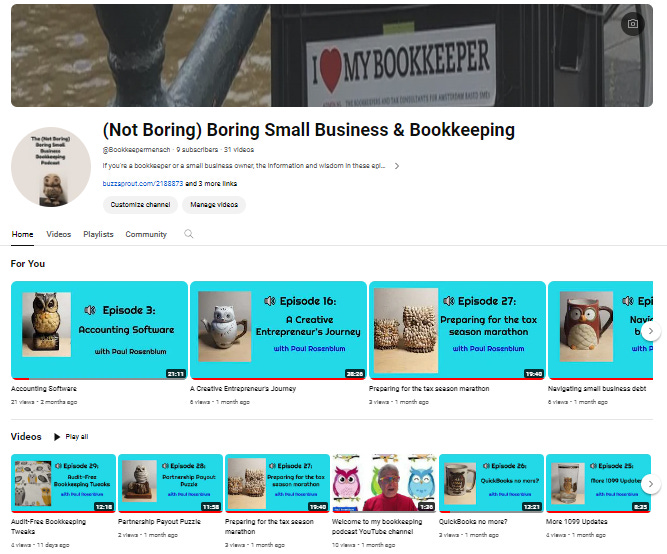Image resolution: width=667 pixels, height=554 pixels.
Task: Click the Play all triangle icon
Action: click(57, 437)
